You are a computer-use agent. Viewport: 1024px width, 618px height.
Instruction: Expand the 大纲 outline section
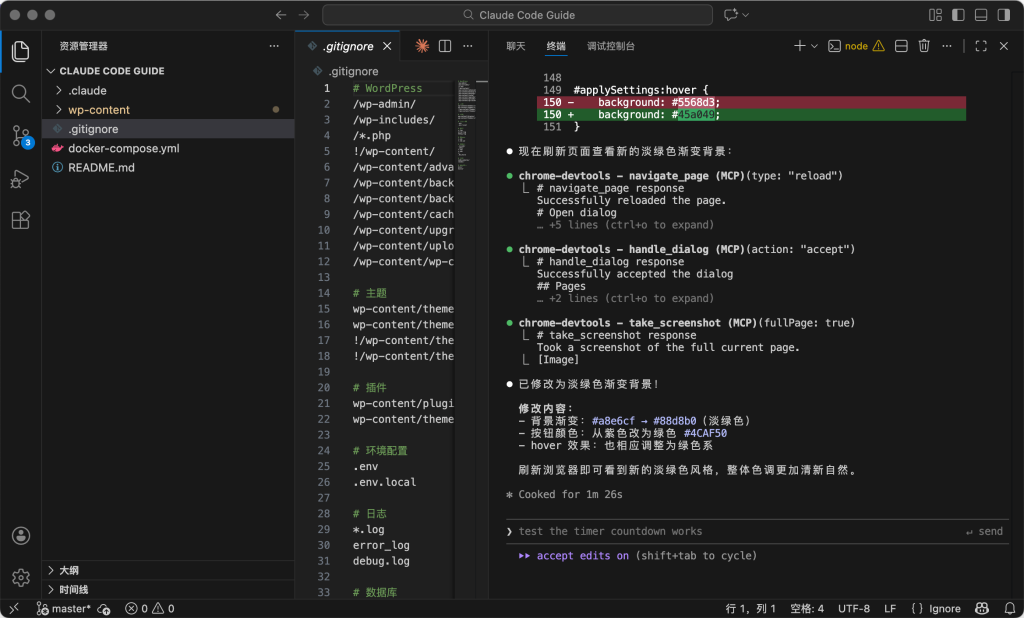(x=69, y=570)
